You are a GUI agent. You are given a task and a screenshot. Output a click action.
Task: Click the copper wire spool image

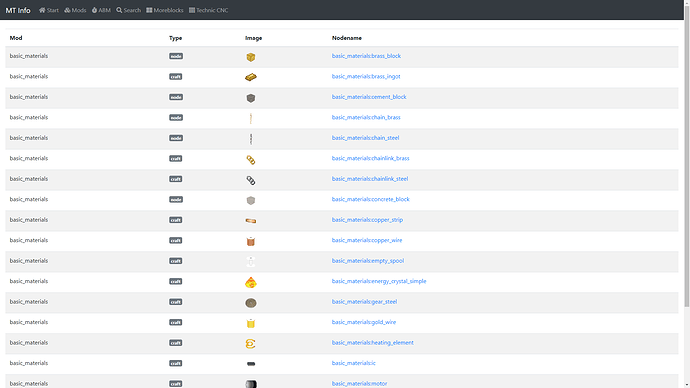pos(250,242)
